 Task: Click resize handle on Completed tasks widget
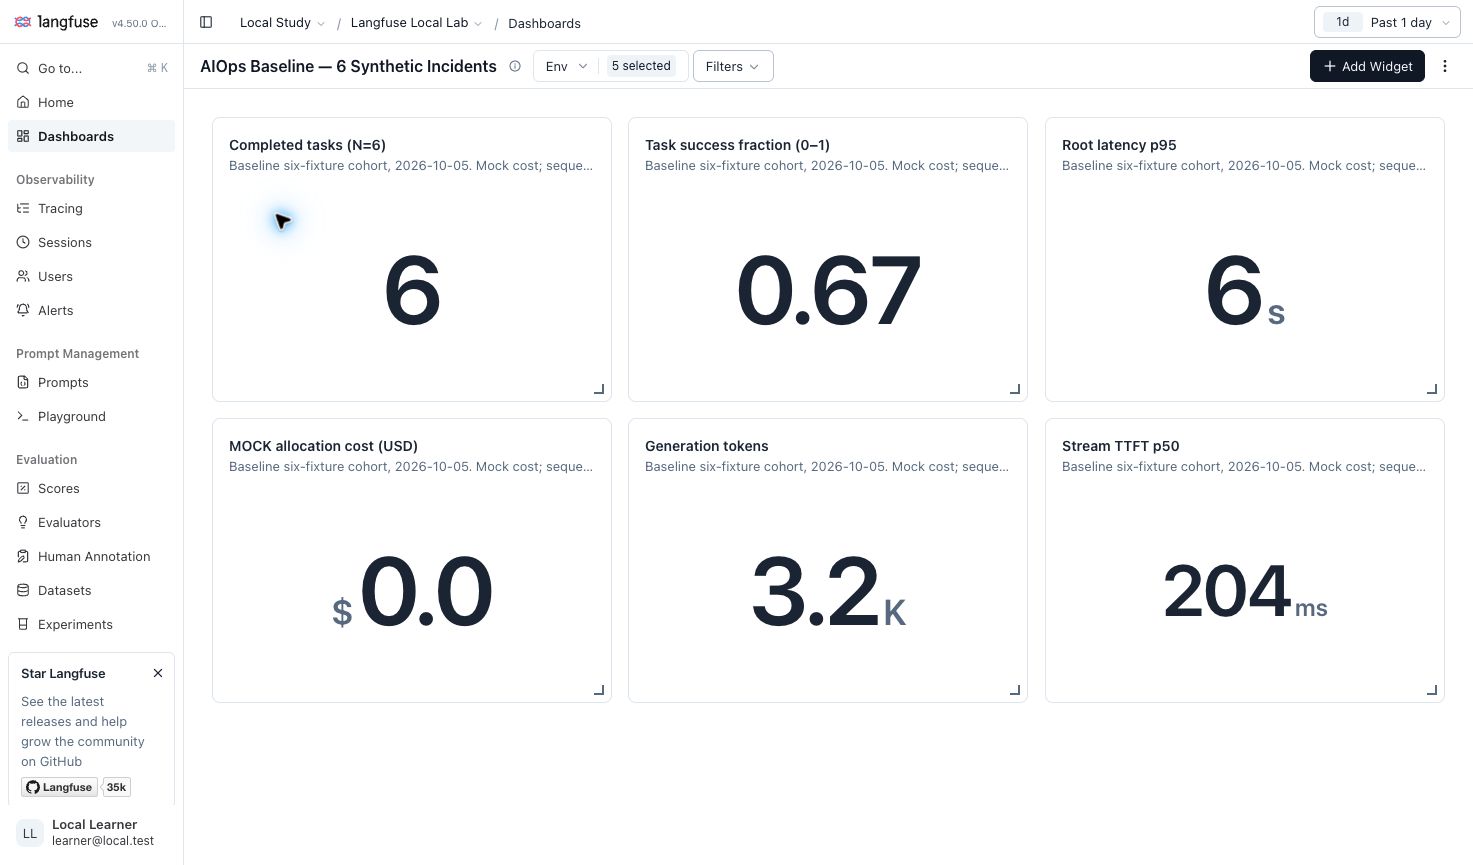(x=599, y=389)
